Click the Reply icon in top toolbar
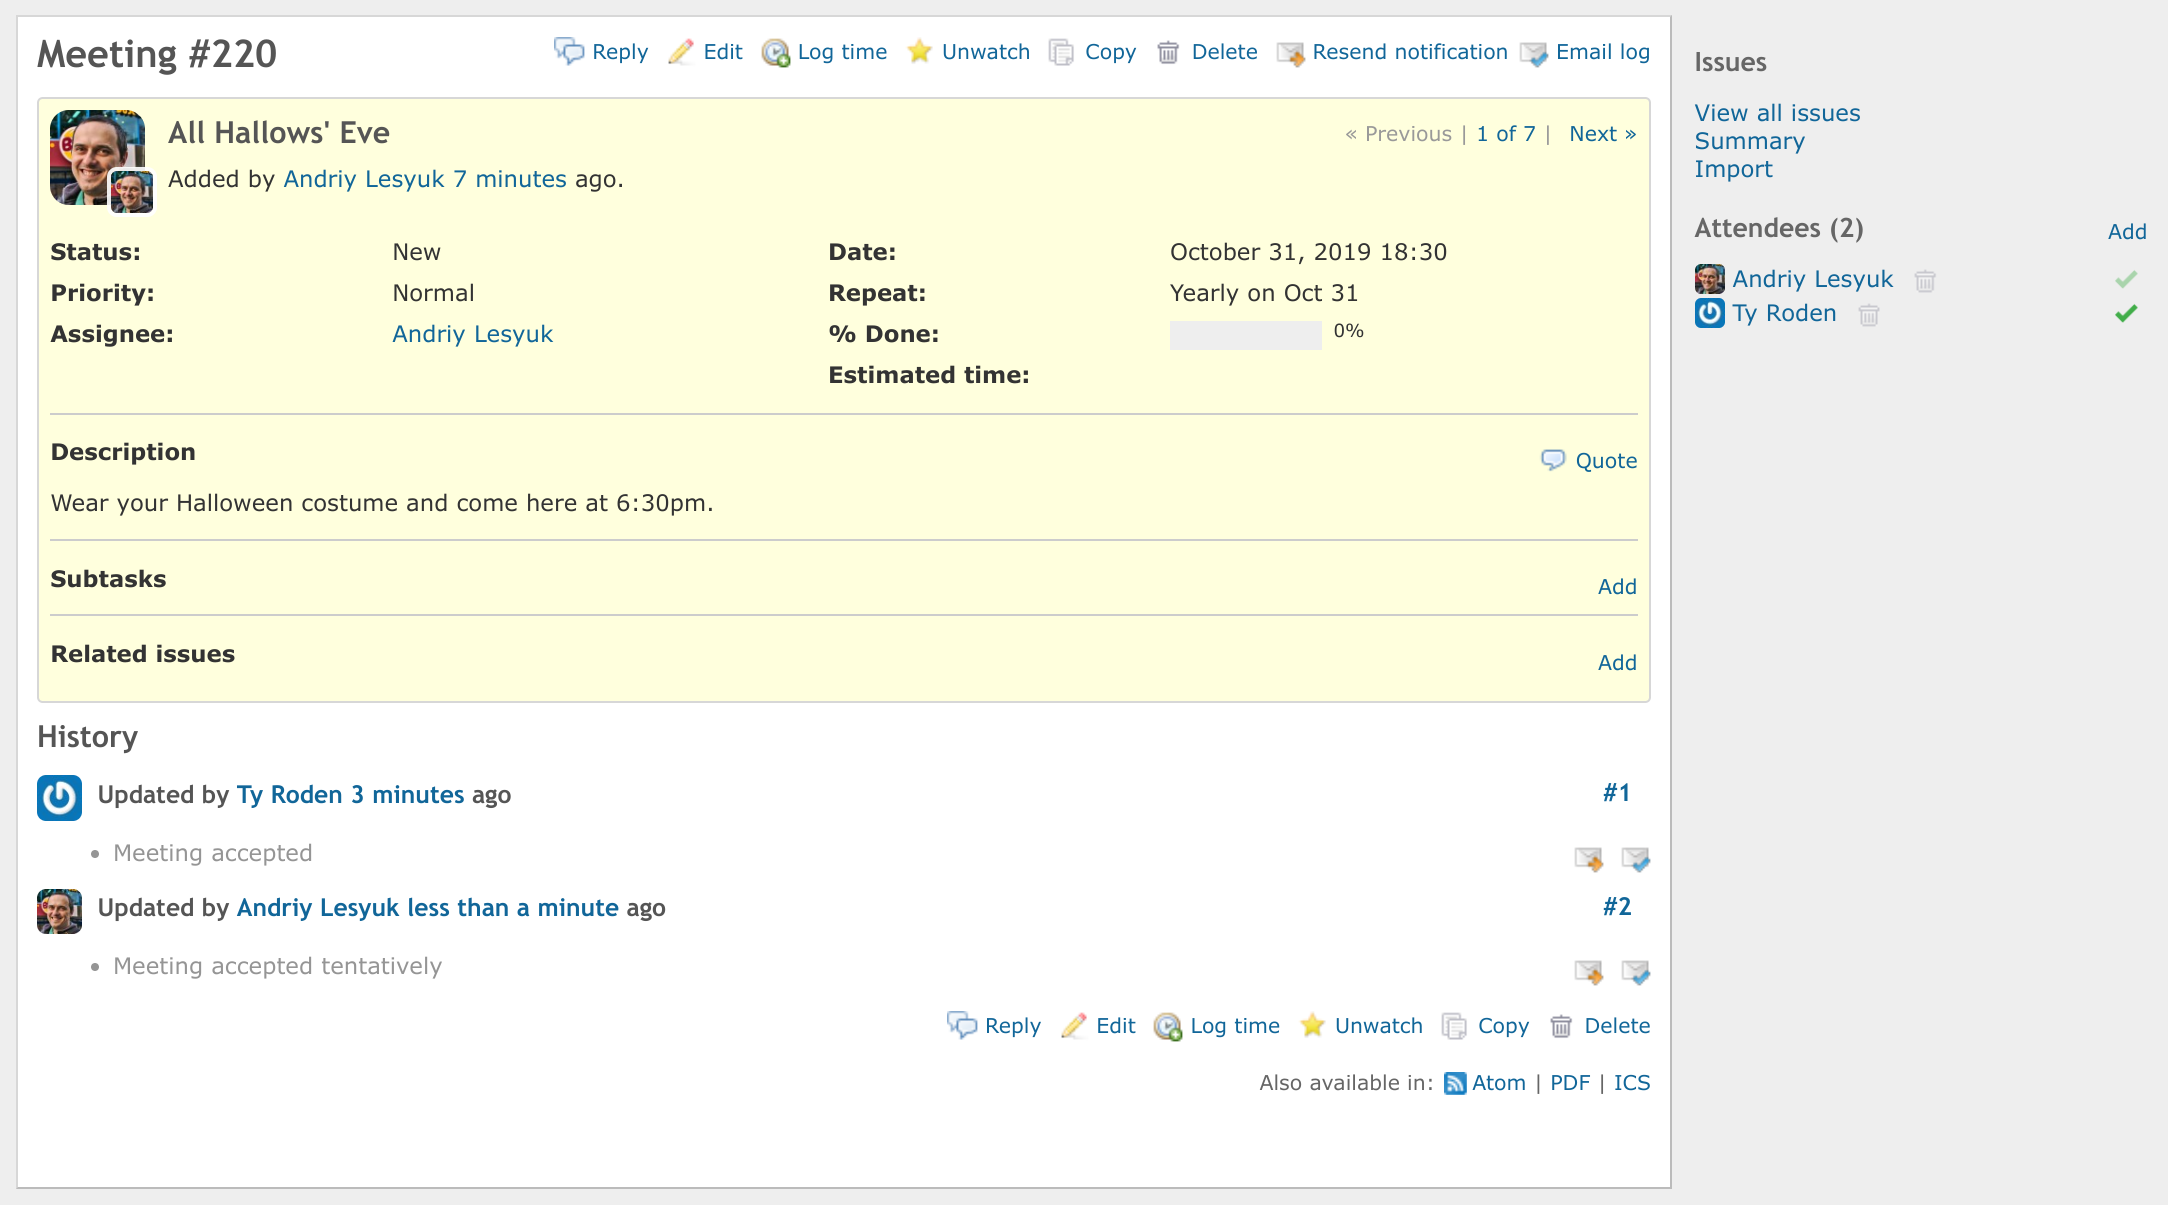This screenshot has height=1205, width=2168. [568, 51]
